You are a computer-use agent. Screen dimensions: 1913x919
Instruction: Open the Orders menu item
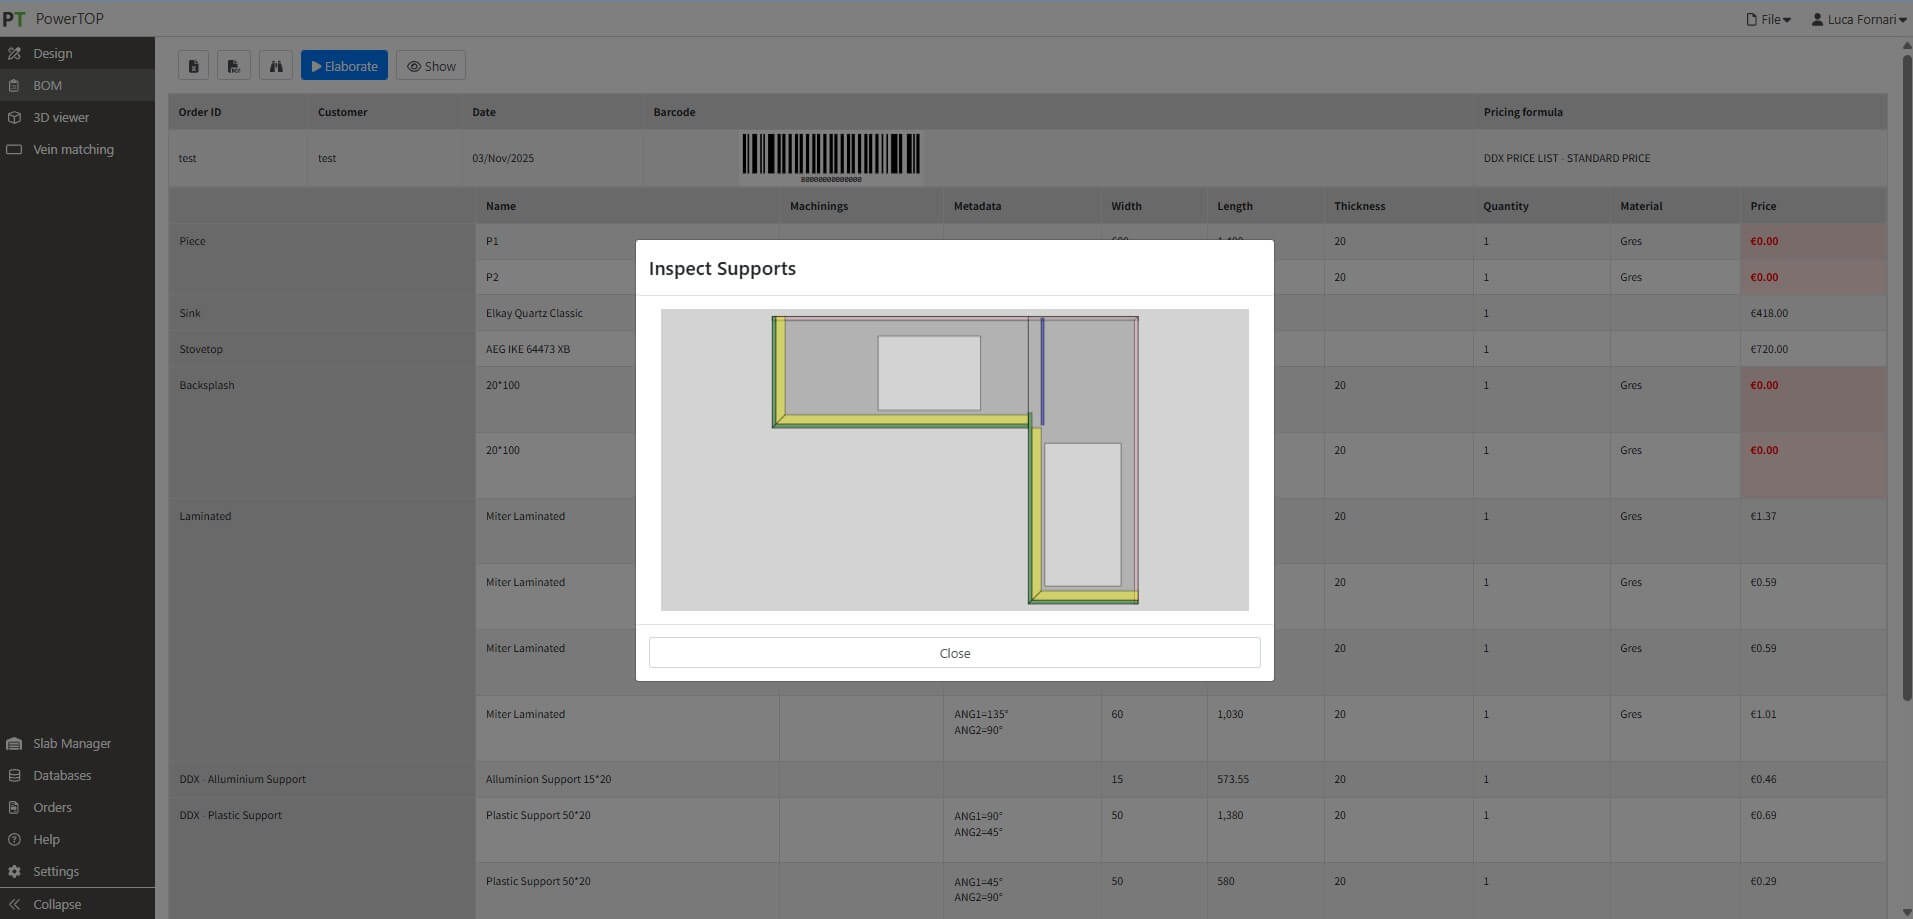tap(52, 808)
